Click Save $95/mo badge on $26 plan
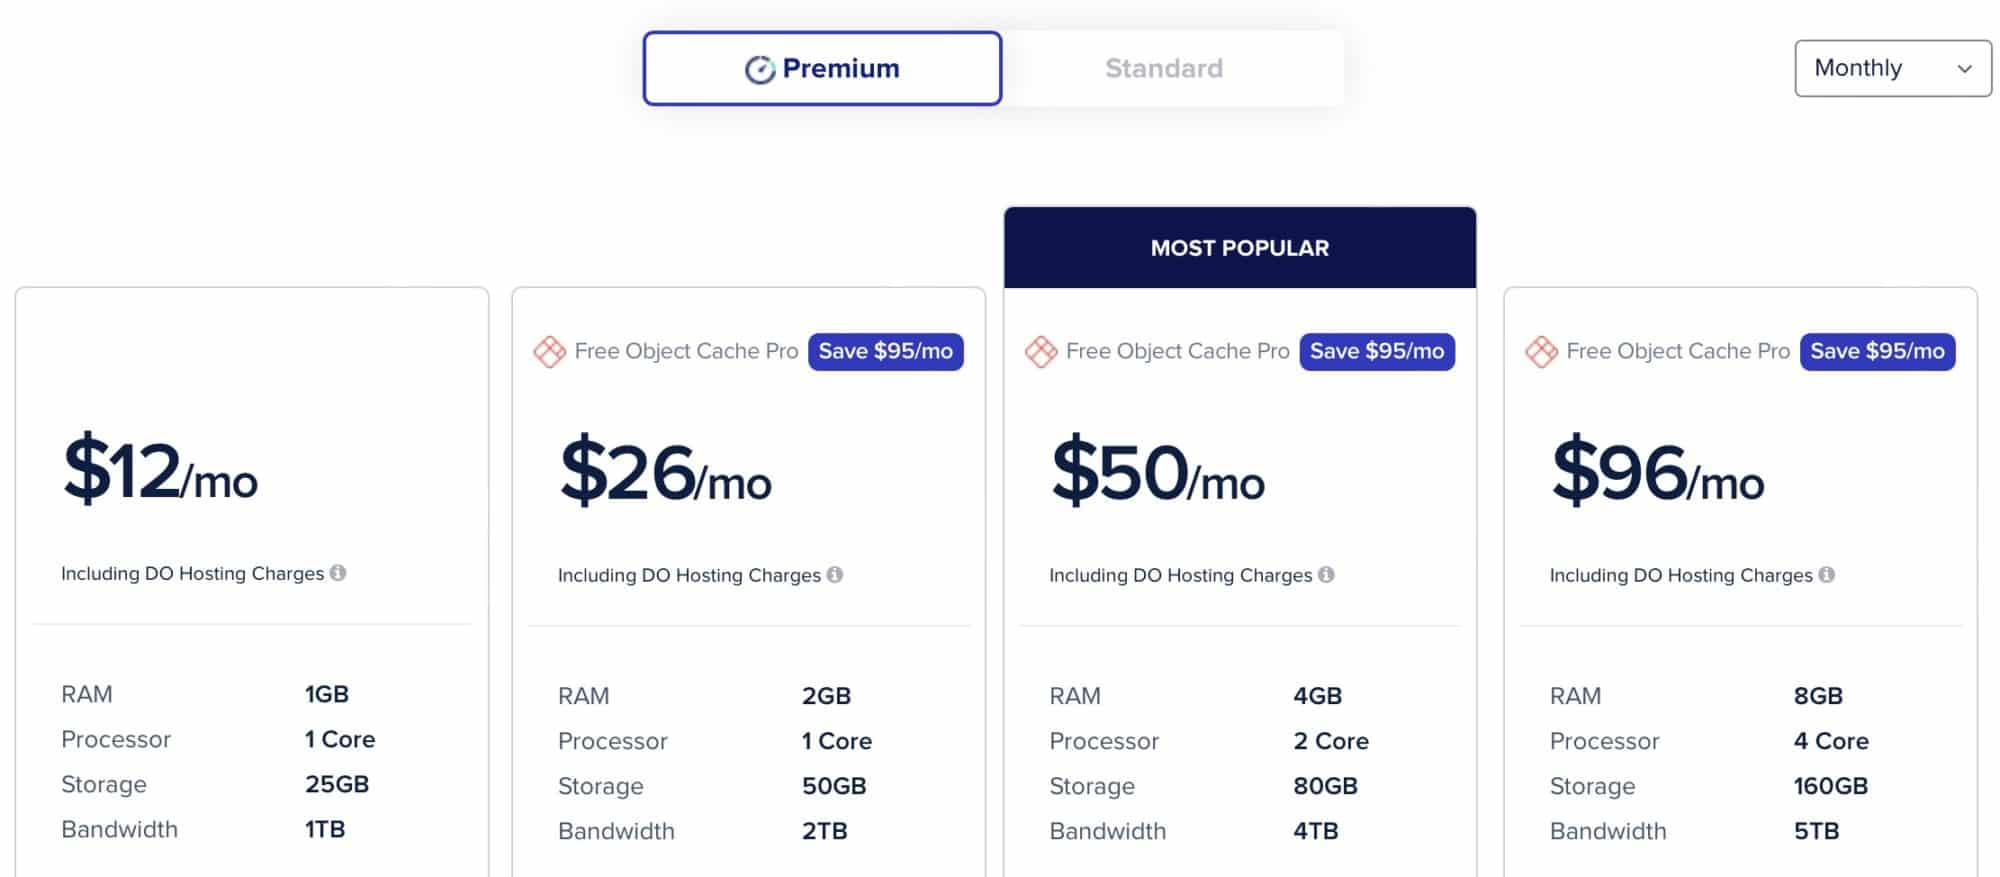Image resolution: width=2000 pixels, height=877 pixels. pyautogui.click(x=886, y=351)
